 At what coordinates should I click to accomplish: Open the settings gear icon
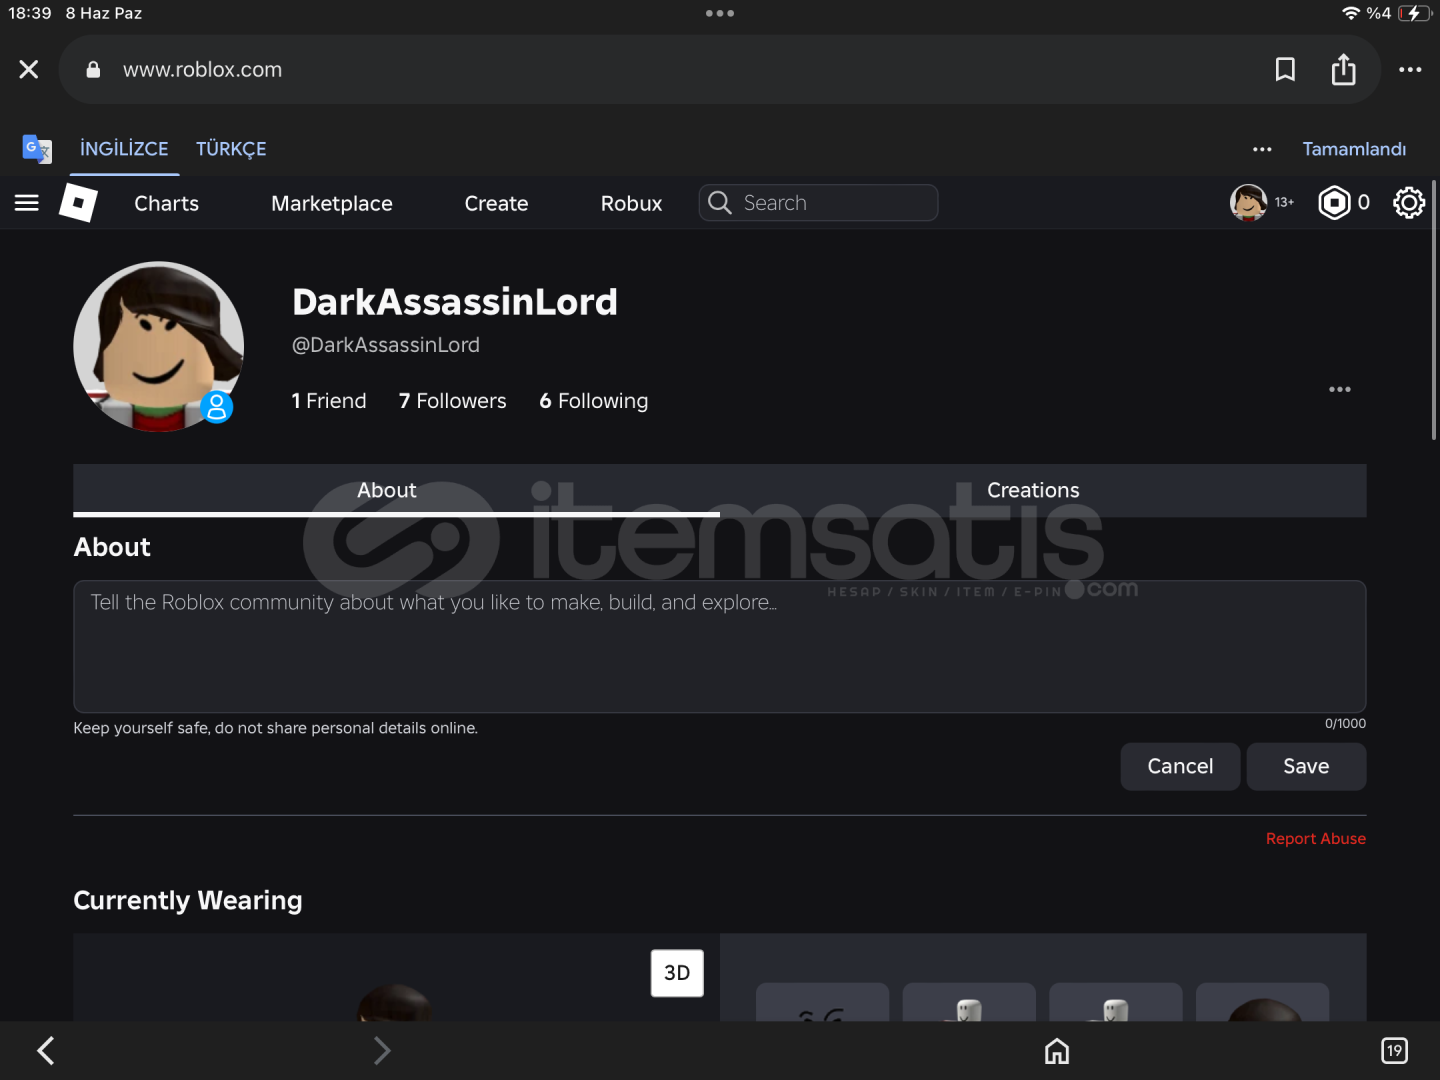pyautogui.click(x=1409, y=203)
